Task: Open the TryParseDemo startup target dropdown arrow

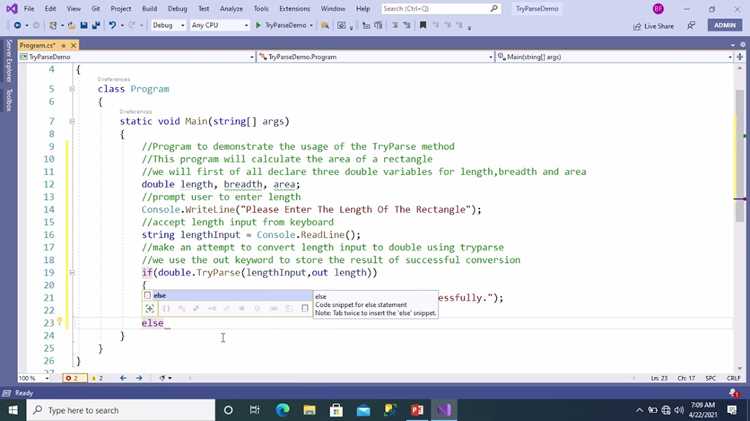Action: (311, 25)
